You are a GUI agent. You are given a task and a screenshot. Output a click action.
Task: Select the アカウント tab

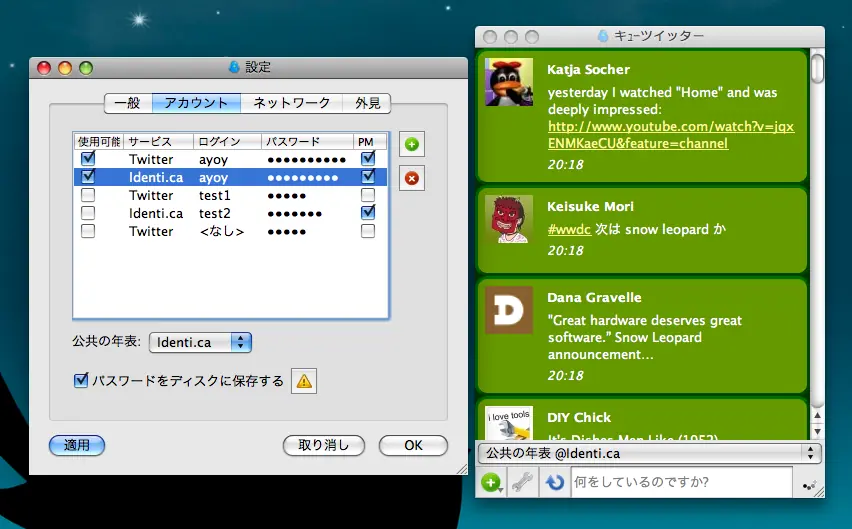196,103
